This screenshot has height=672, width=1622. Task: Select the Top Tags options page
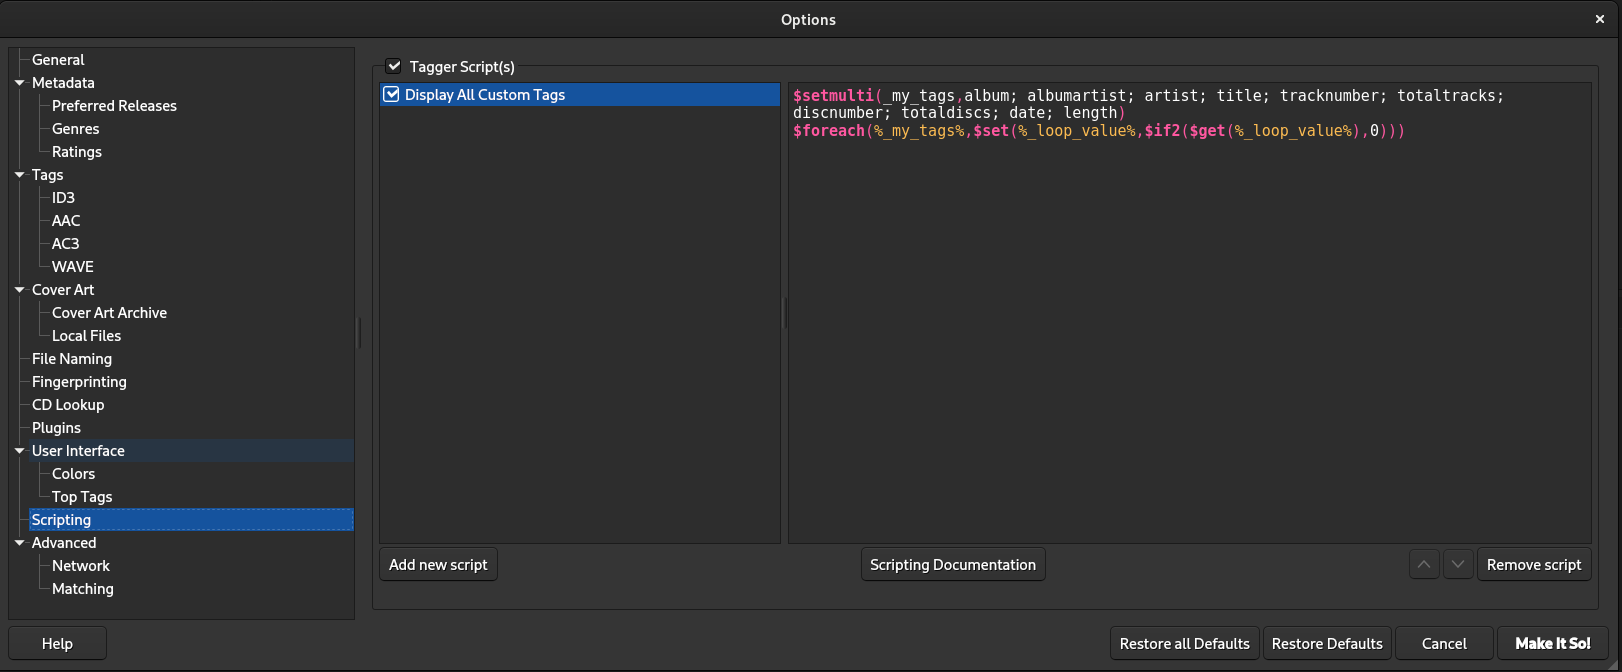tap(82, 497)
